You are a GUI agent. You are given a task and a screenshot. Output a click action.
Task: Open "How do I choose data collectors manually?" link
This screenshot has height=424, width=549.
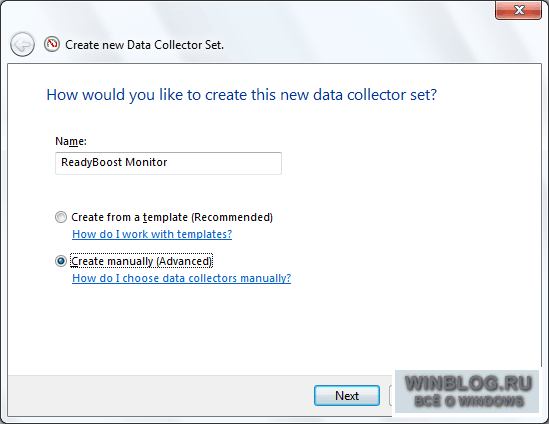pos(181,278)
